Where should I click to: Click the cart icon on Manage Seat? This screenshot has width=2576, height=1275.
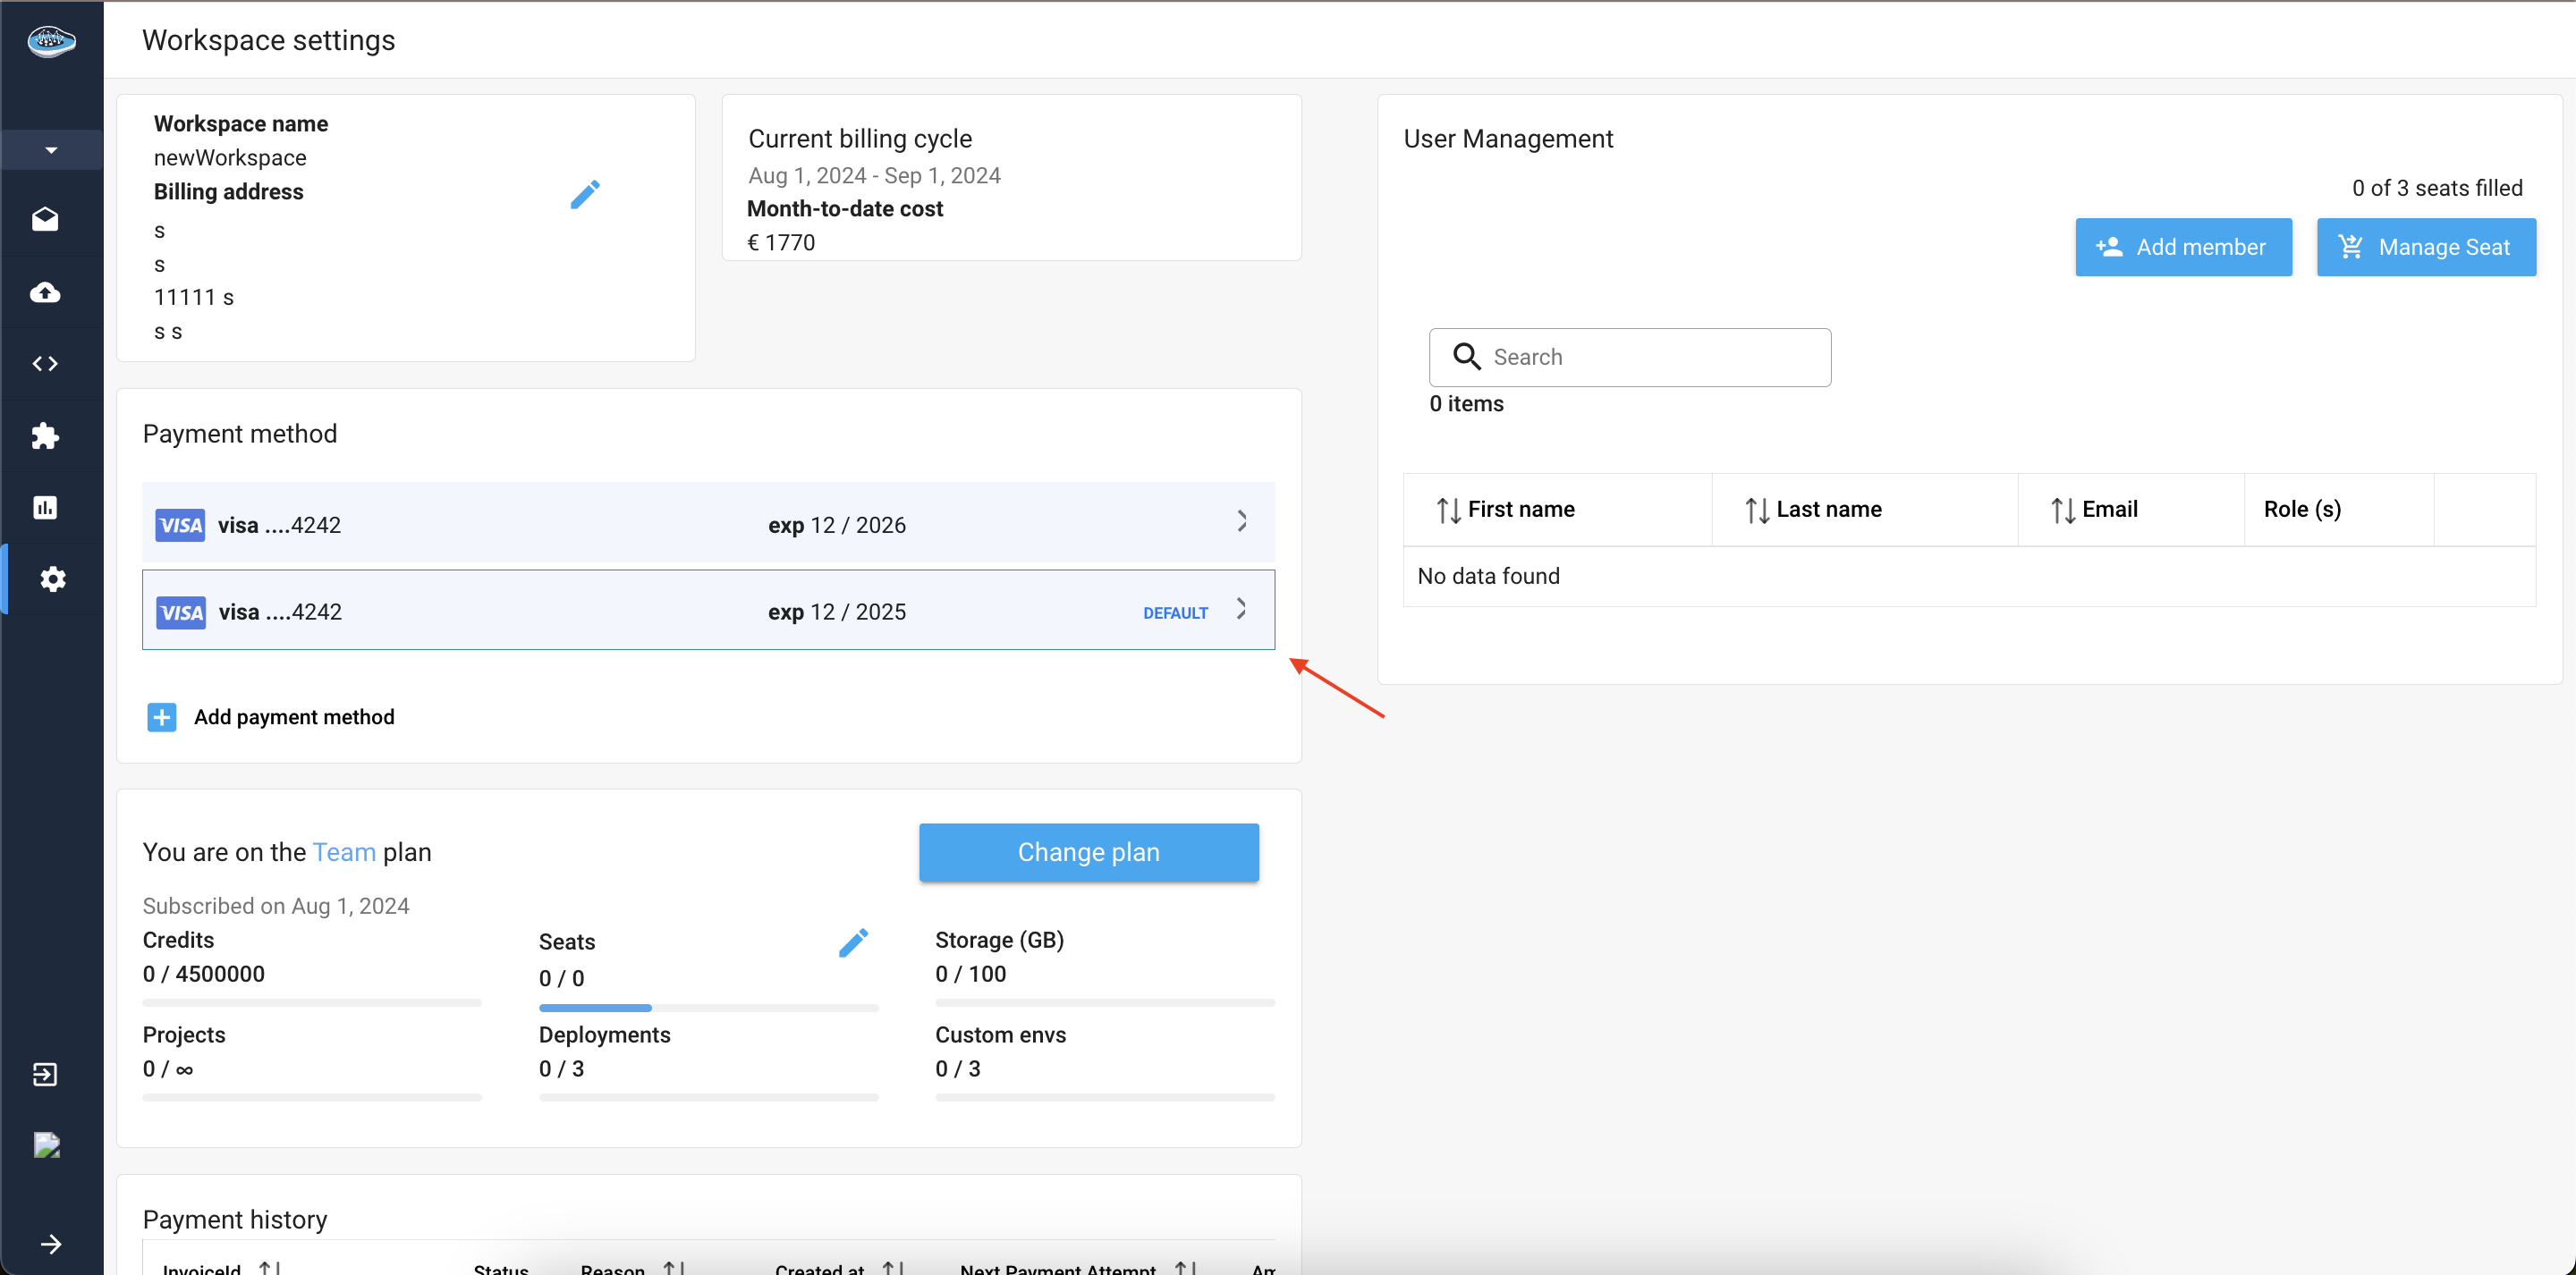click(x=2351, y=246)
